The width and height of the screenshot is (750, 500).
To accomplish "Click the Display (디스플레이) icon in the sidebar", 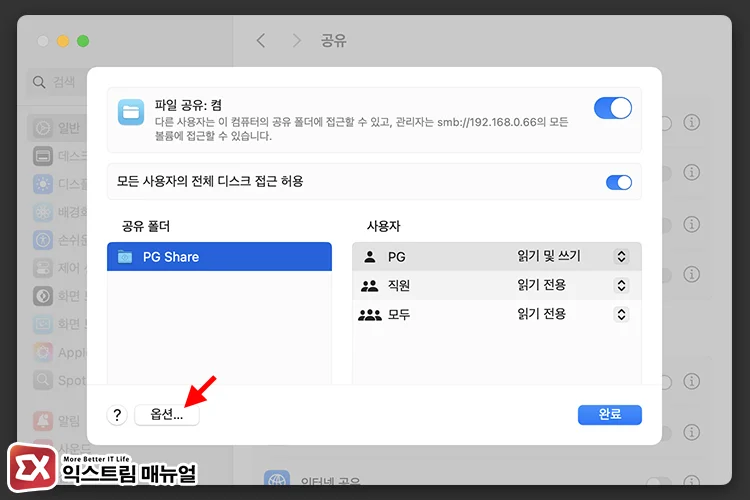I will click(43, 184).
